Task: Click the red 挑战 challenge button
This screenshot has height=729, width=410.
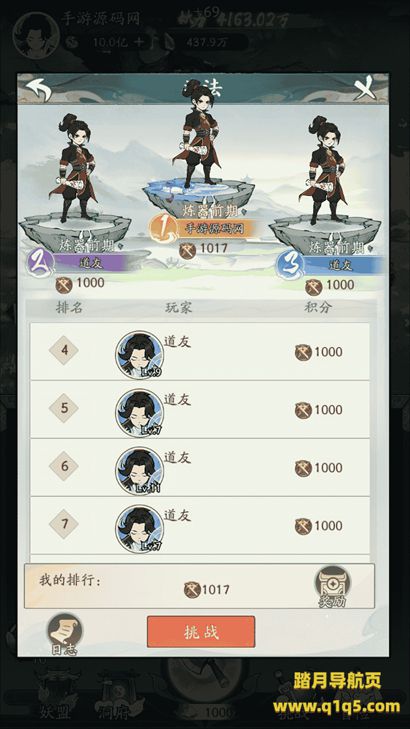Action: [201, 632]
